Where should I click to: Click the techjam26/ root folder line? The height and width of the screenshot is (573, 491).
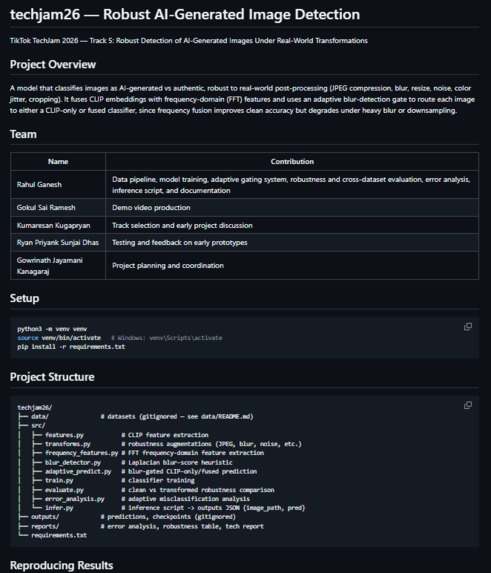(x=35, y=407)
